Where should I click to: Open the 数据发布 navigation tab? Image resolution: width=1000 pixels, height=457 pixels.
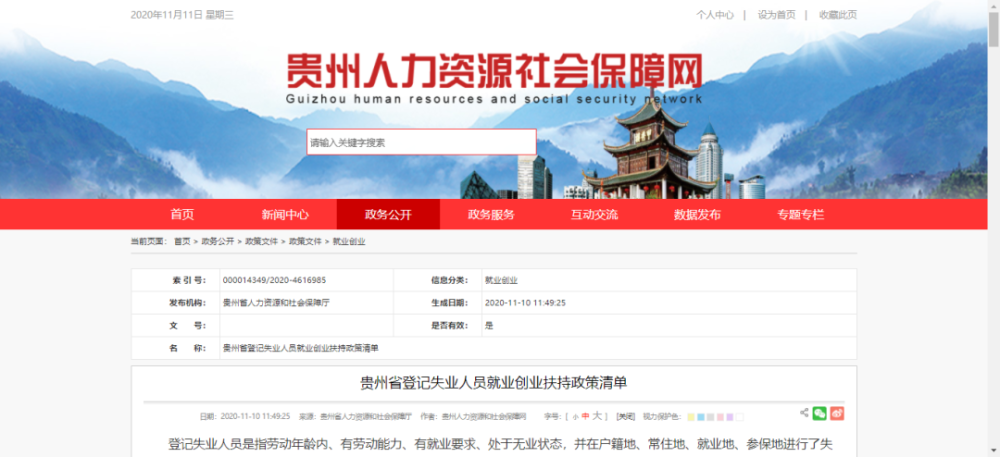tap(697, 214)
